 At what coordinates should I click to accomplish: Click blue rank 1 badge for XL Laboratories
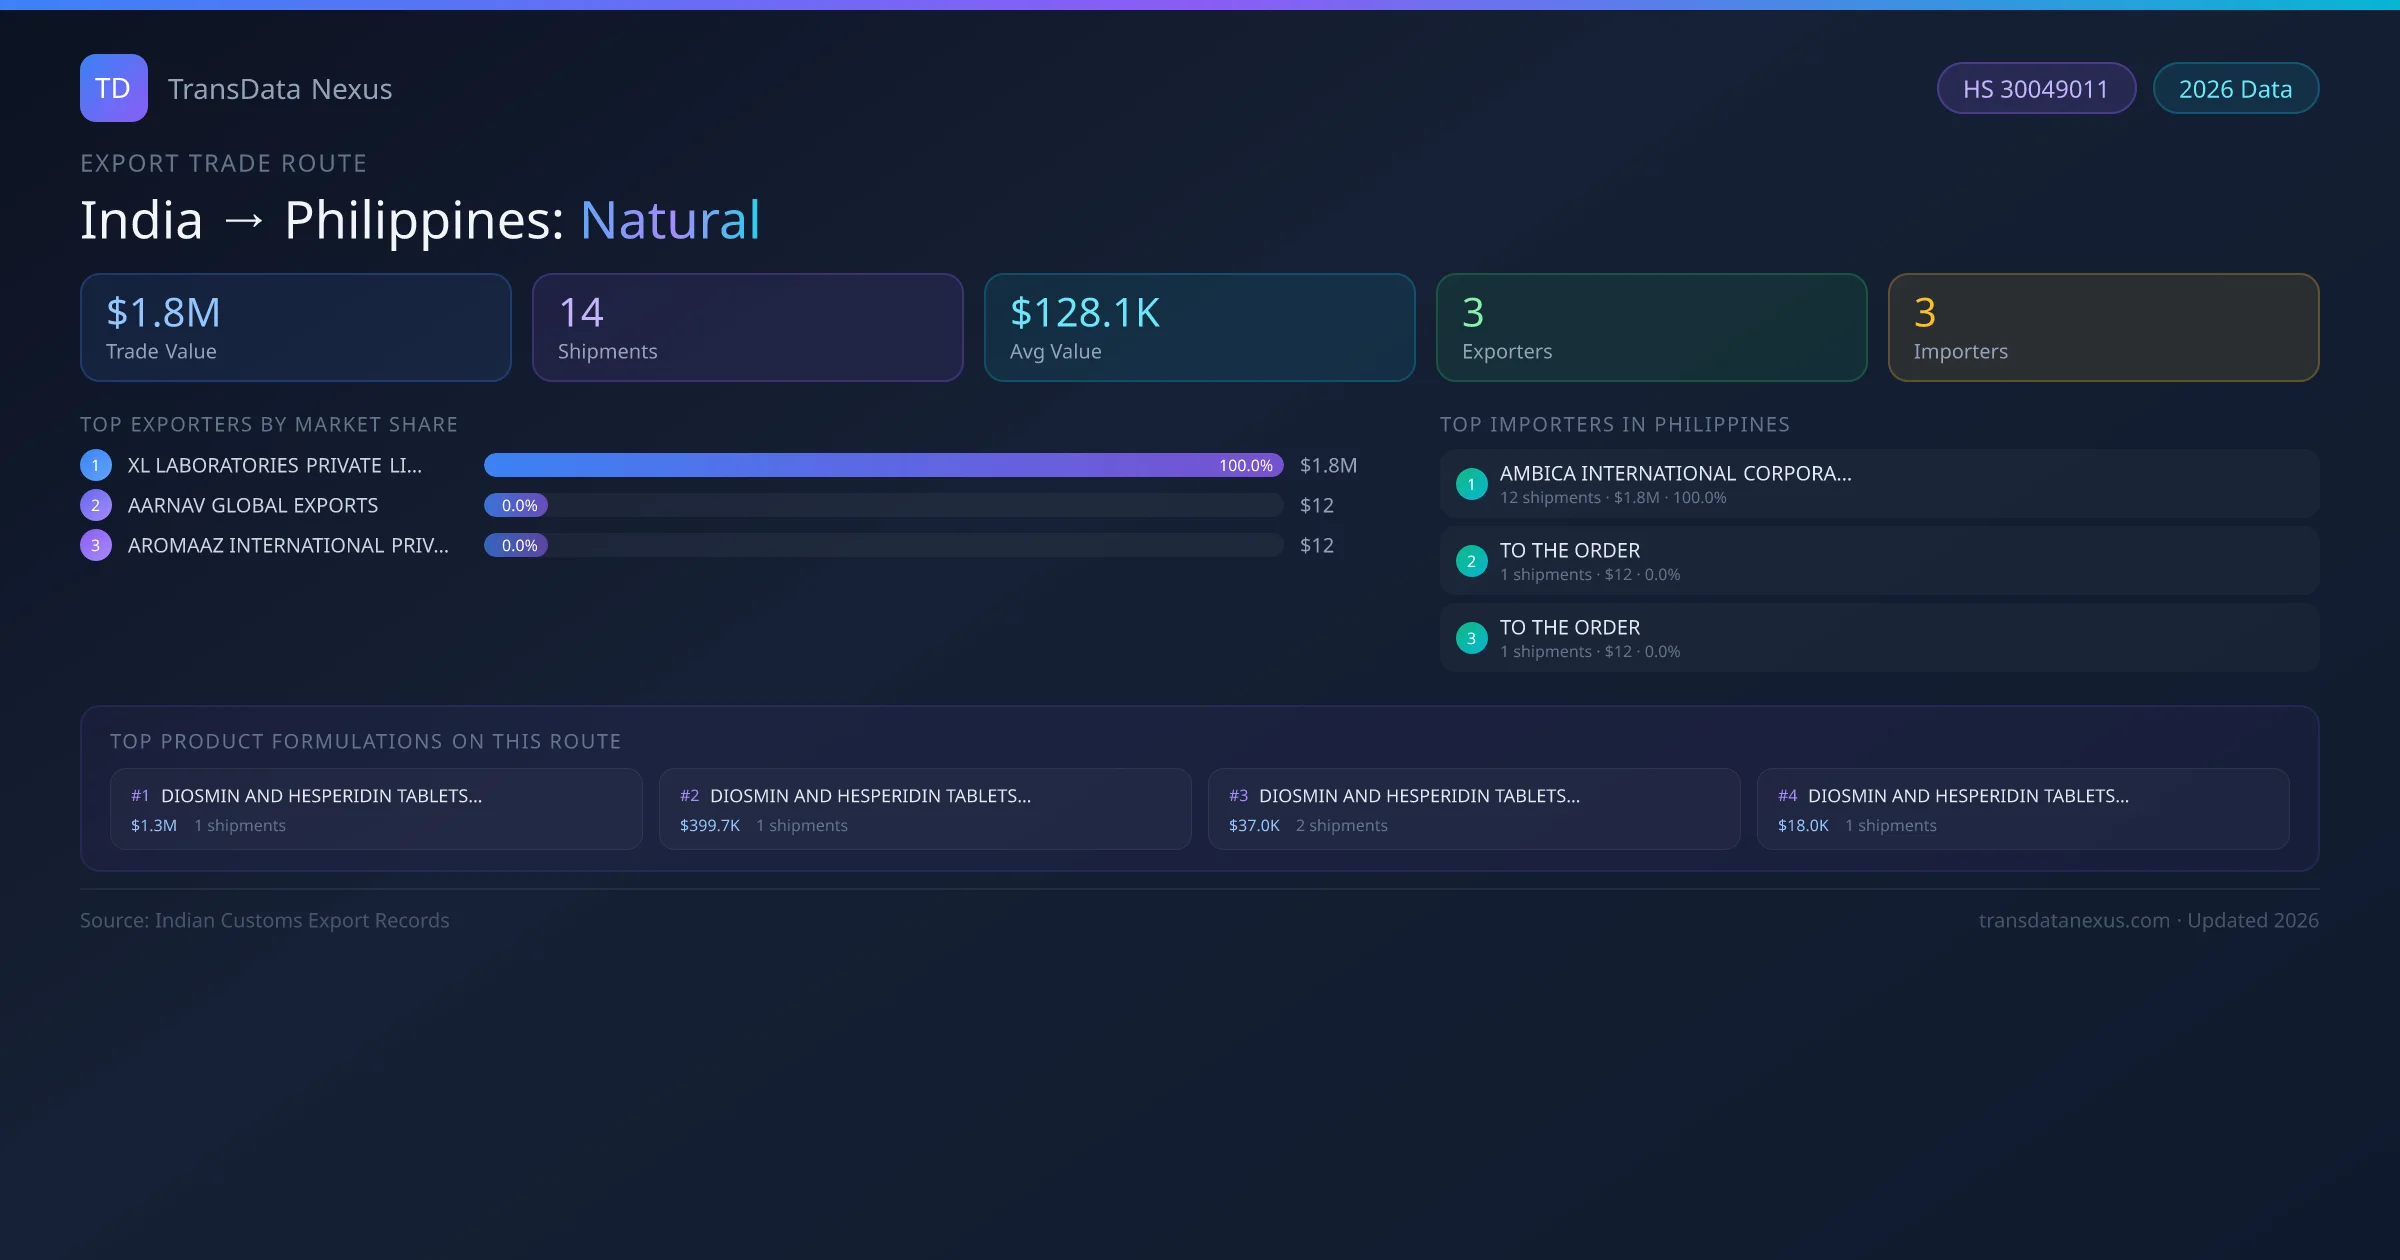[96, 465]
